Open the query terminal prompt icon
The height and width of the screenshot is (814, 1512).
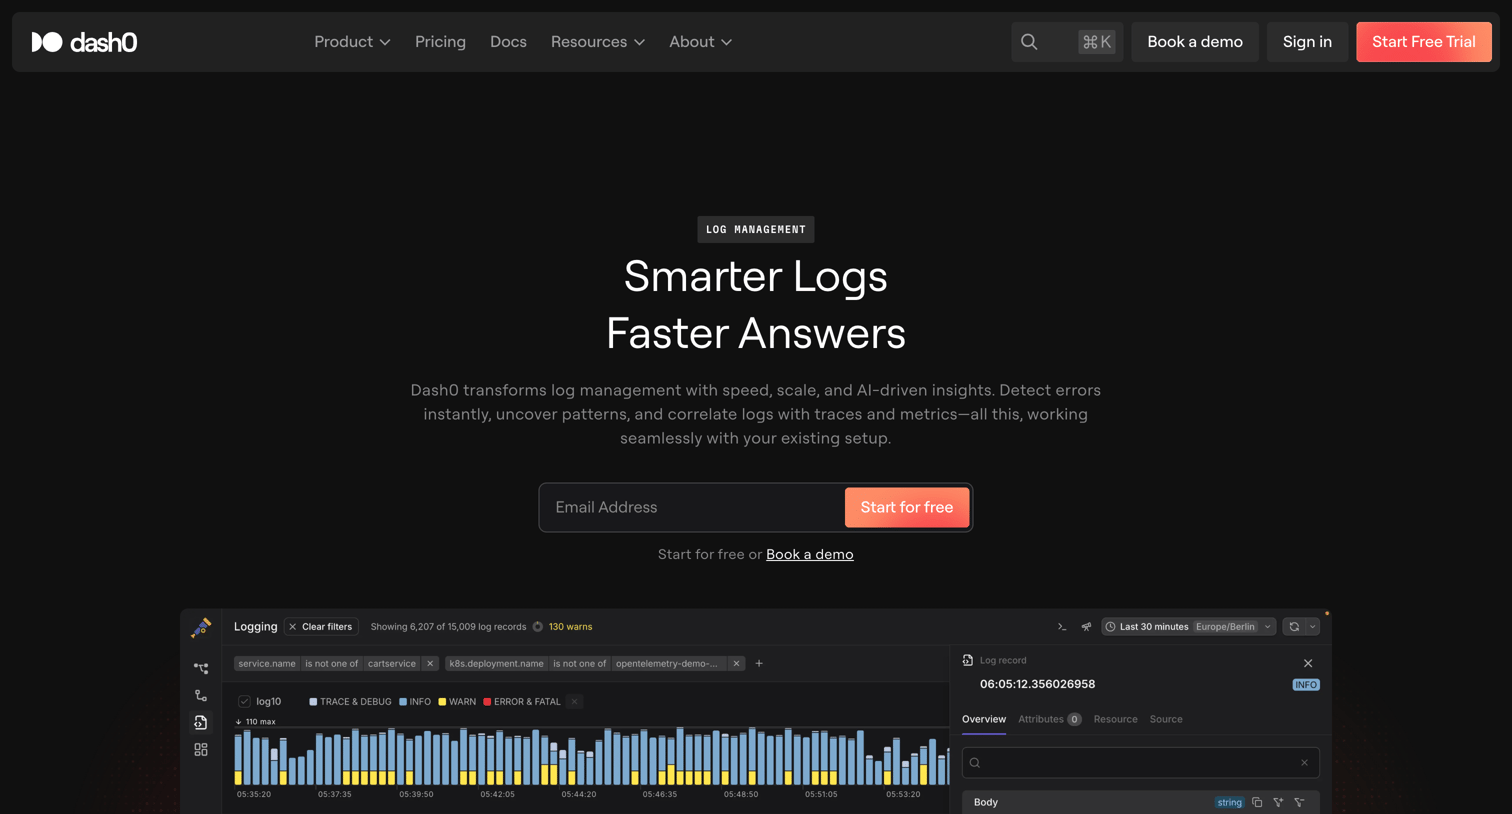[x=1062, y=627]
